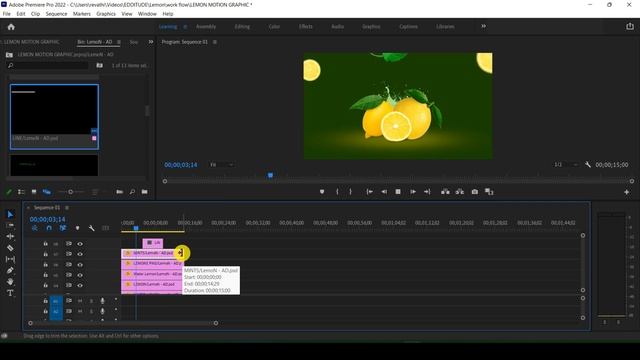Click the Lift button
The height and width of the screenshot is (360, 640).
pos(445,192)
